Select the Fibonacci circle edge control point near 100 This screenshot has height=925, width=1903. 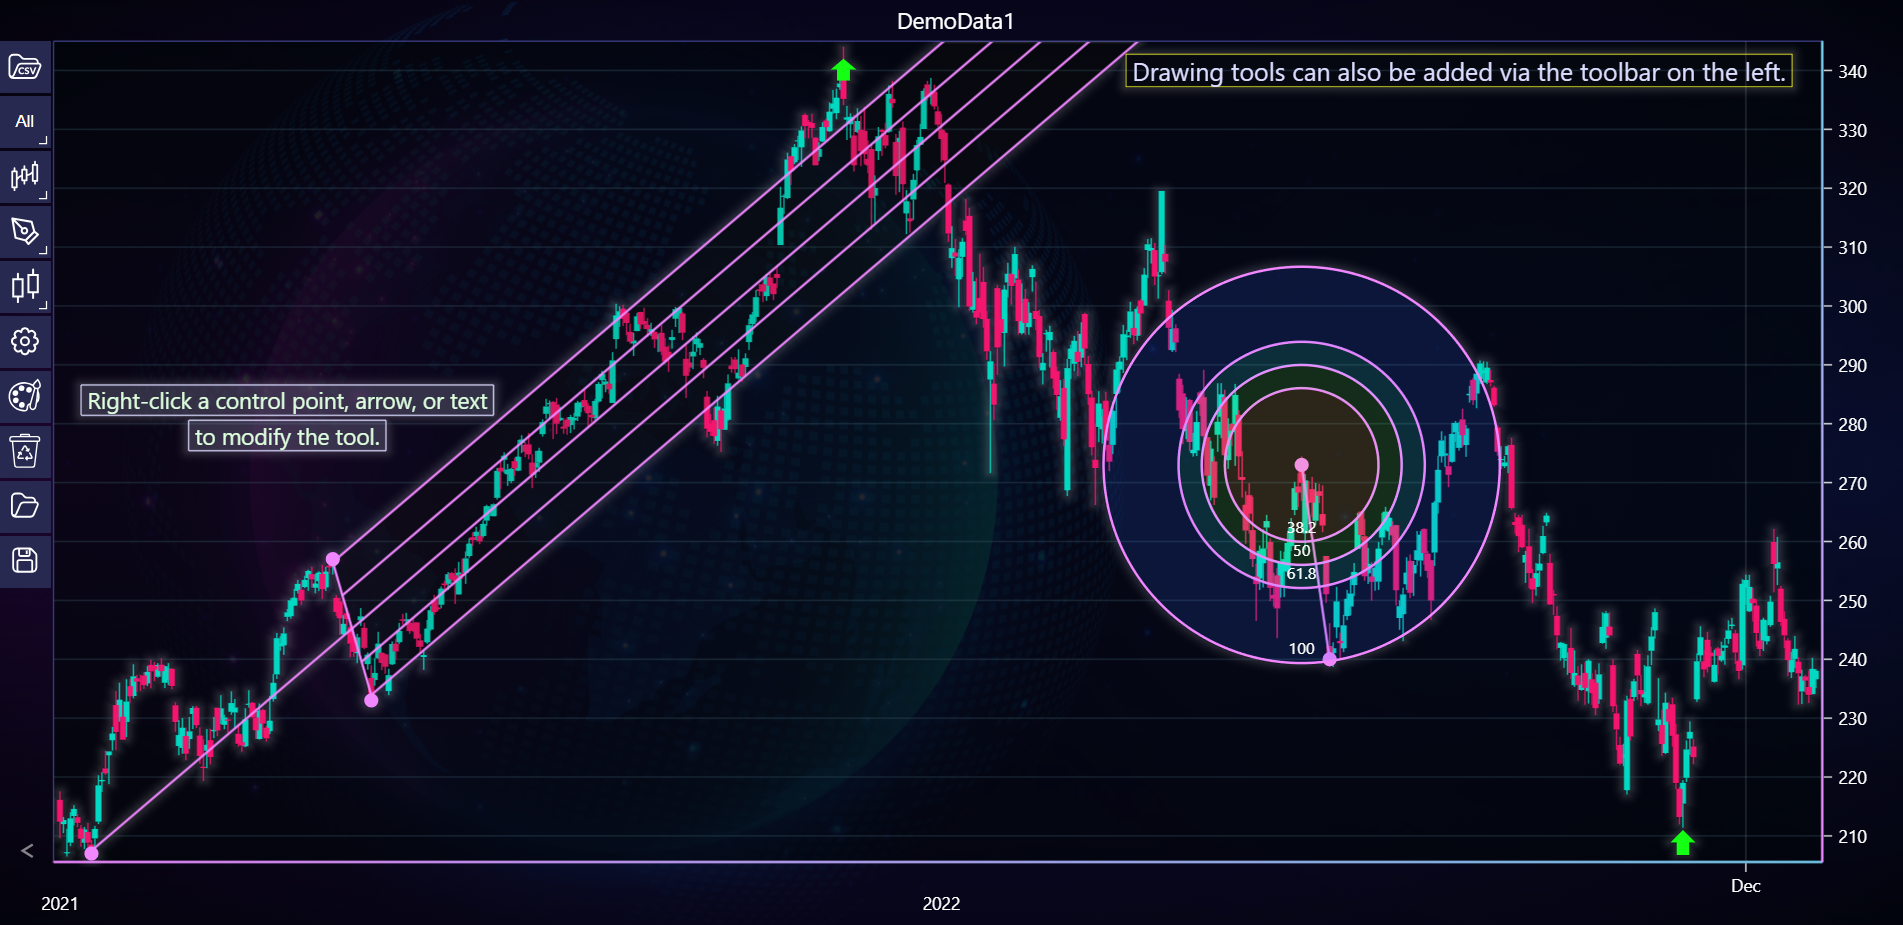[x=1329, y=659]
